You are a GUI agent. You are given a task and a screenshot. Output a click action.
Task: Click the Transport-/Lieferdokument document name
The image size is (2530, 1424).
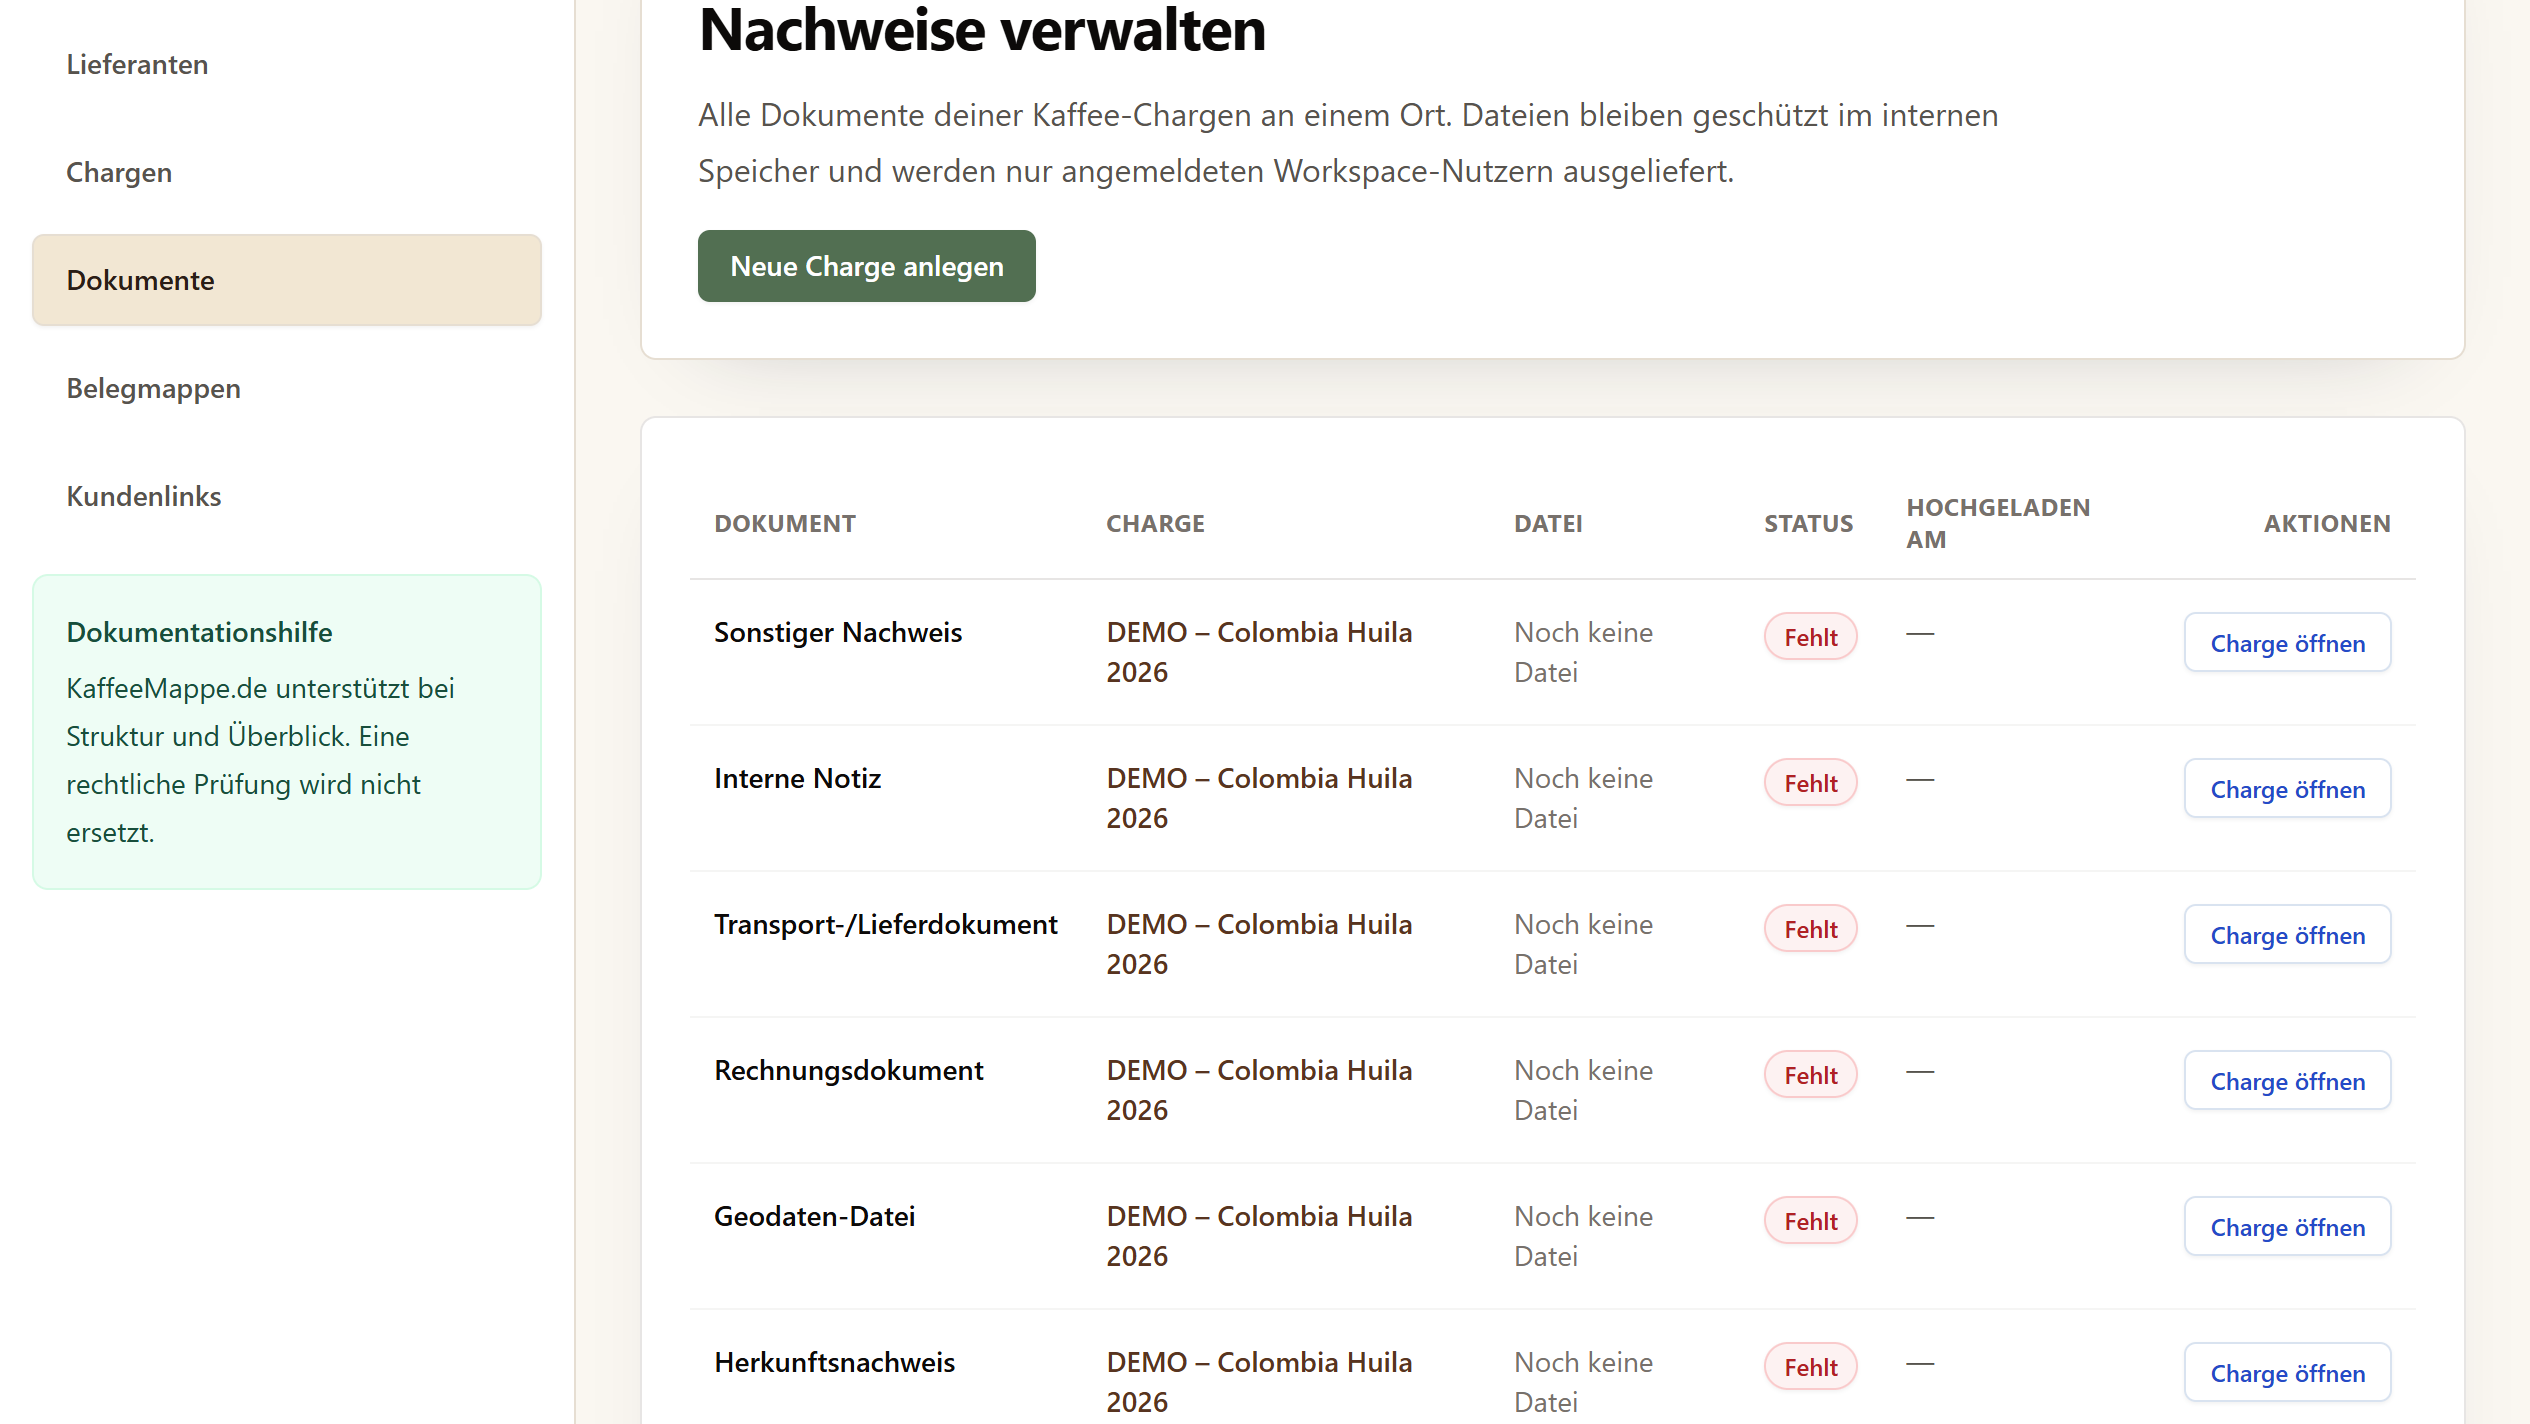885,924
